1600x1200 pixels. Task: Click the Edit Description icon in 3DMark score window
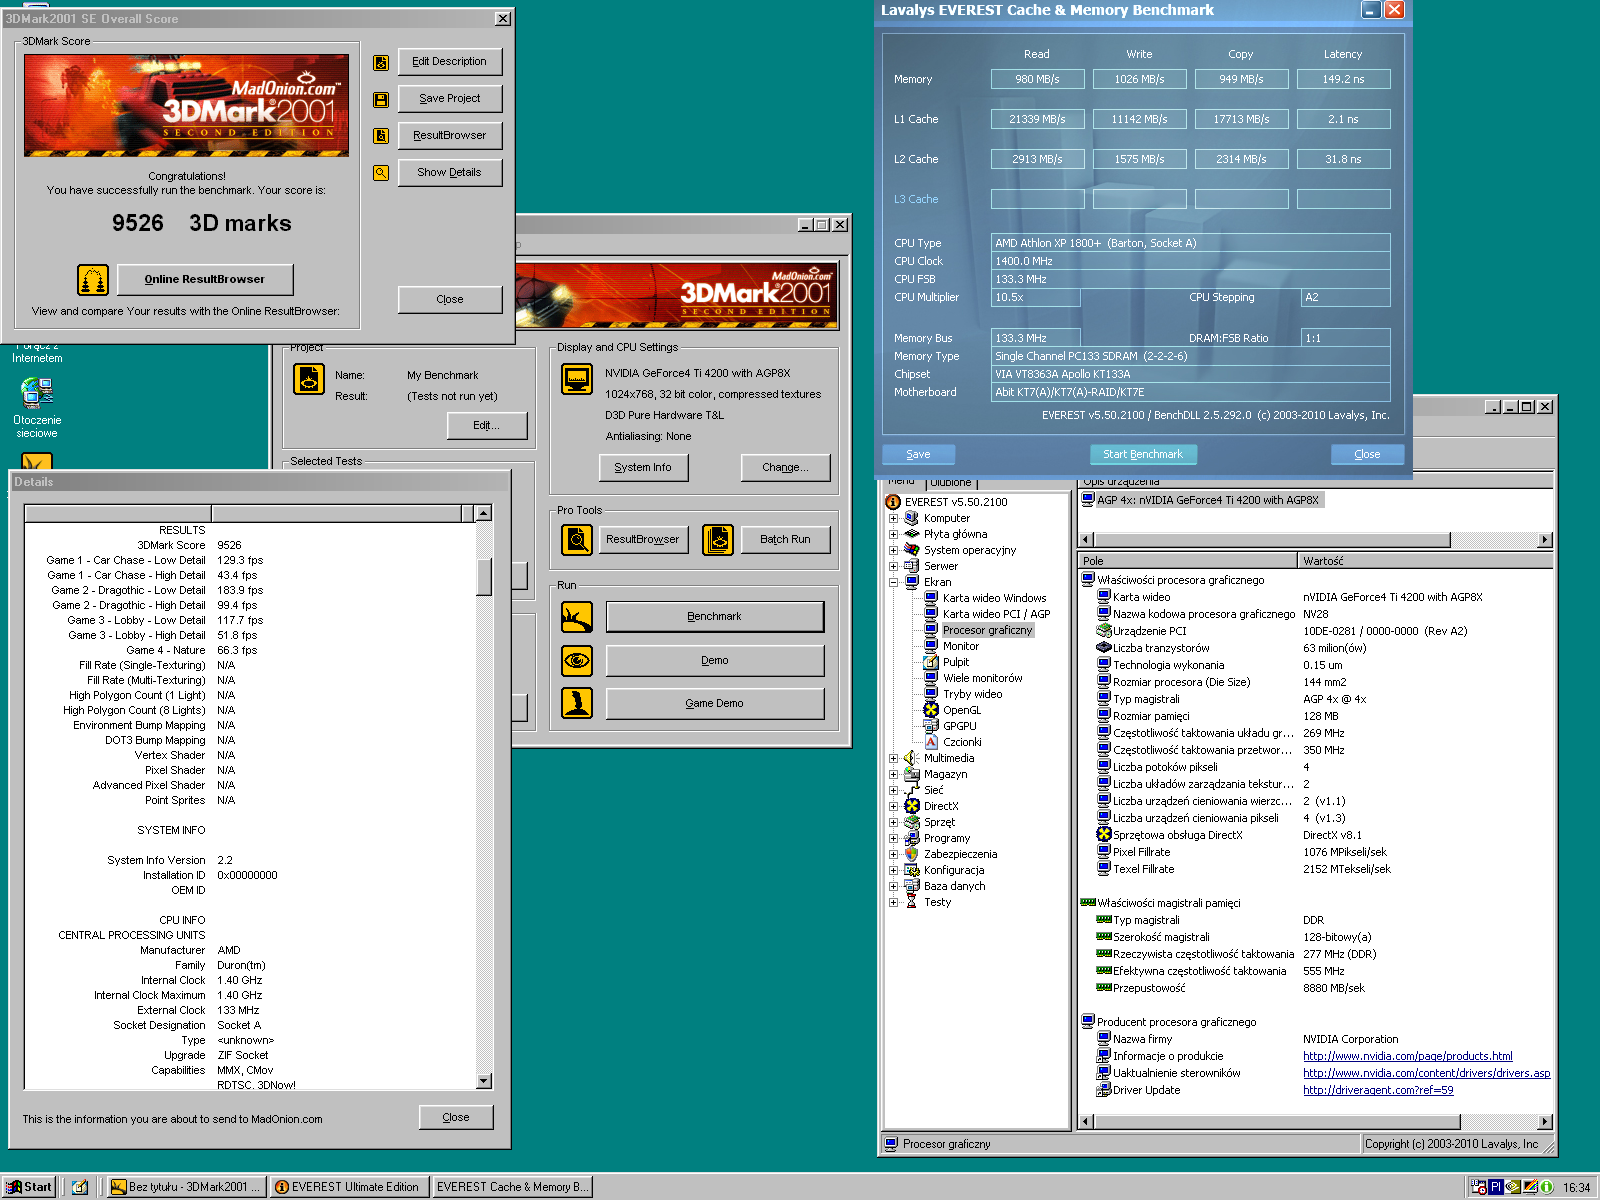coord(381,63)
